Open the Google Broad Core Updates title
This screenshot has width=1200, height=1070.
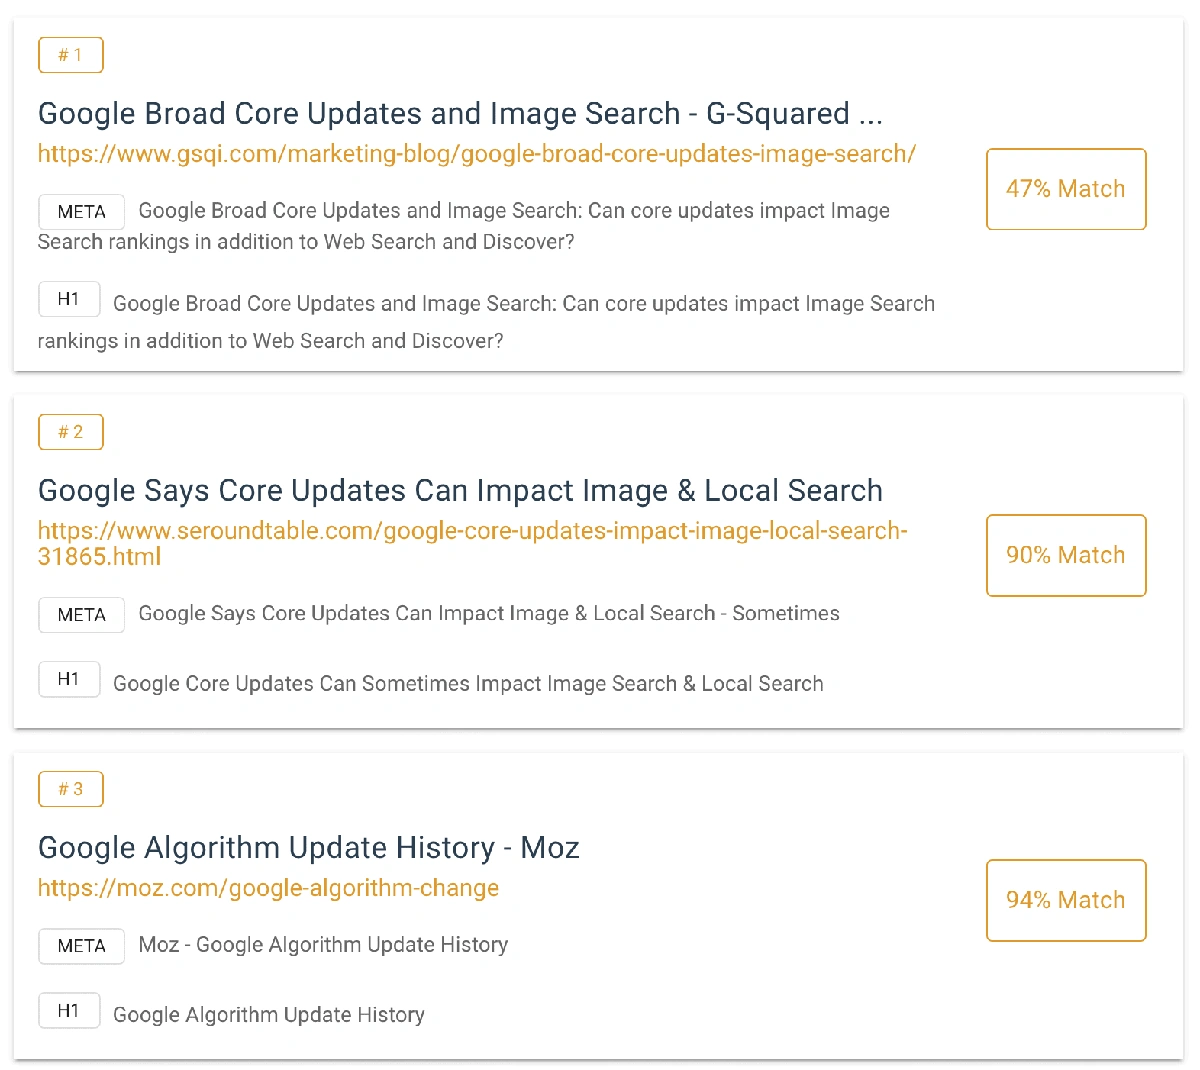(x=460, y=114)
